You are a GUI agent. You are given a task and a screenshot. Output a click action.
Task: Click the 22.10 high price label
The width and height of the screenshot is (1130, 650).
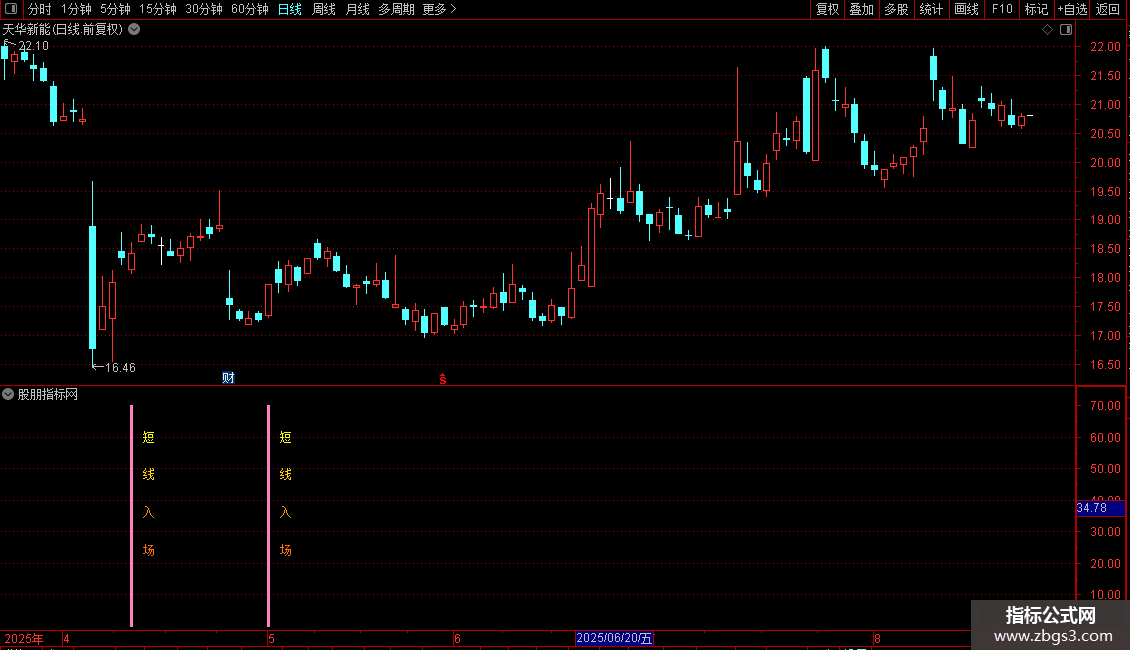[x=33, y=45]
